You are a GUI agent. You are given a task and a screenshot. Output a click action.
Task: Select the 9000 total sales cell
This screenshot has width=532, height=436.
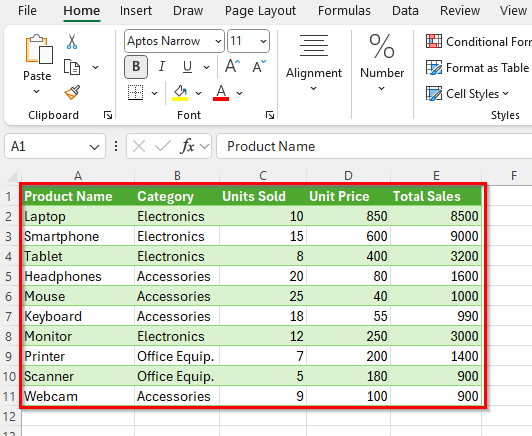click(x=436, y=236)
